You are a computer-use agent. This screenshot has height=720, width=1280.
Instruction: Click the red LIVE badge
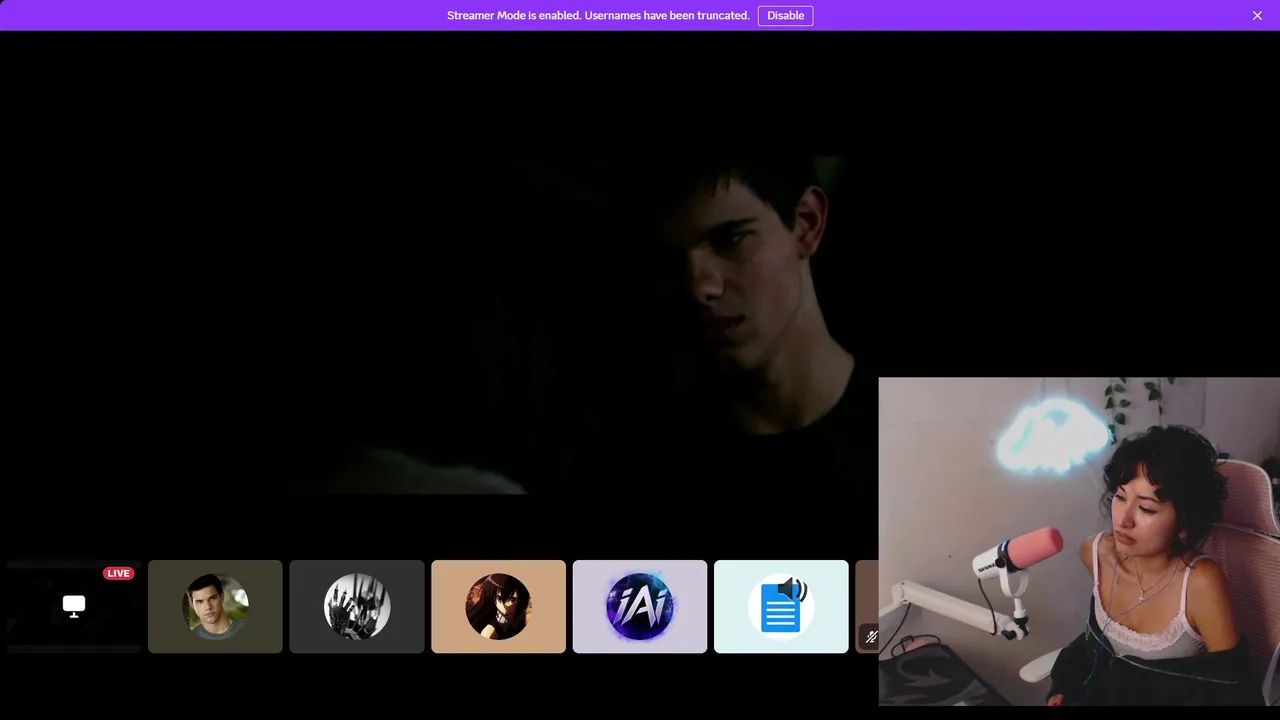click(x=119, y=573)
